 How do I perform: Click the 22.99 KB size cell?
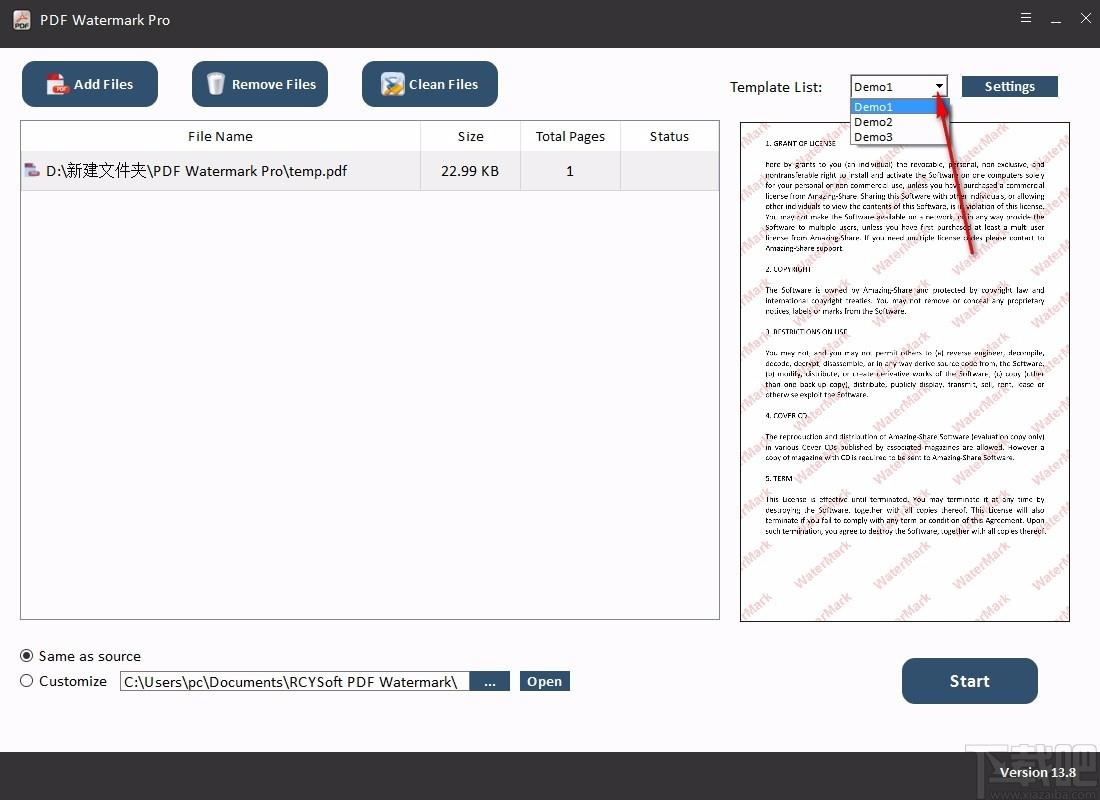[470, 171]
